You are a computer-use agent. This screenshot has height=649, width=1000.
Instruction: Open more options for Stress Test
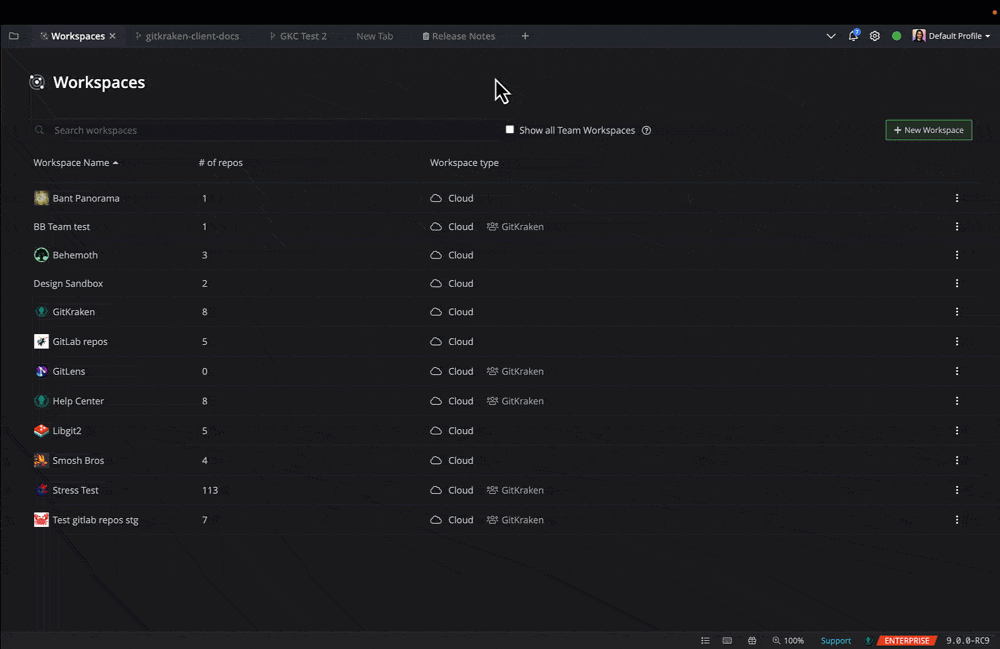point(957,490)
